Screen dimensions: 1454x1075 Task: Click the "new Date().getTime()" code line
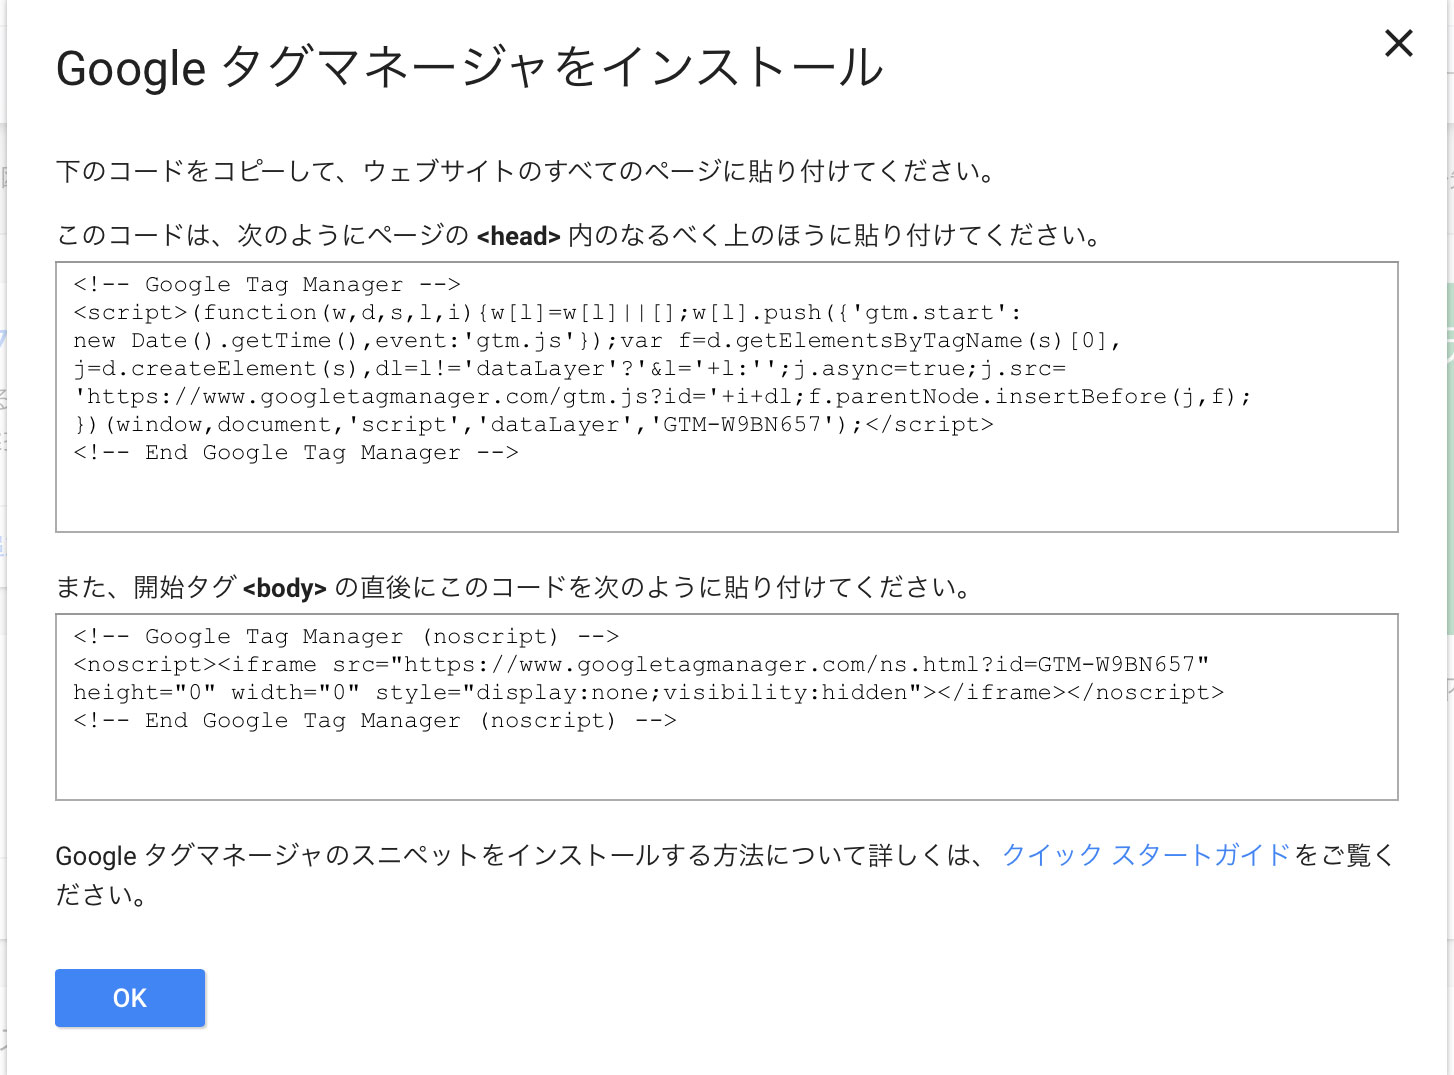pos(597,341)
